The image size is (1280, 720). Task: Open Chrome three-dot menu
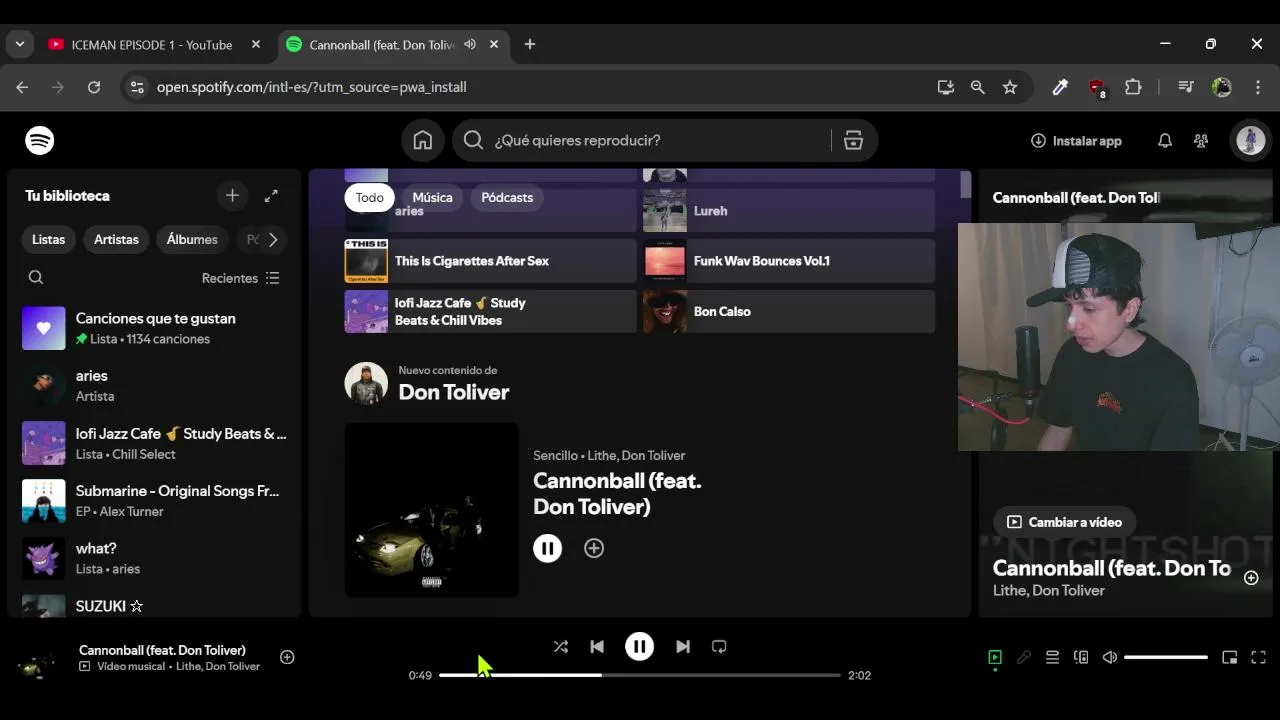coord(1258,87)
